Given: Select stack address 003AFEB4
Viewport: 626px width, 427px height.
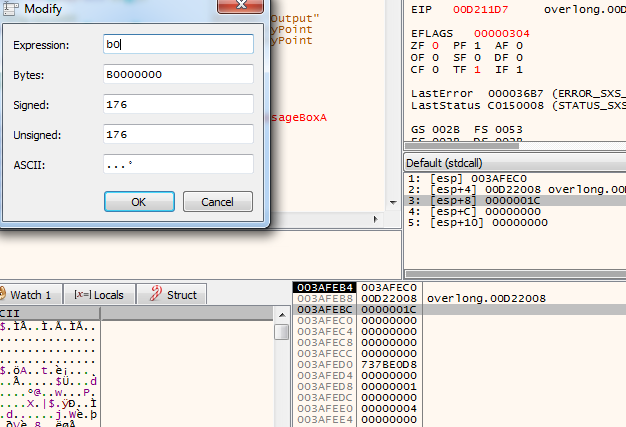Looking at the screenshot, I should coord(325,287).
